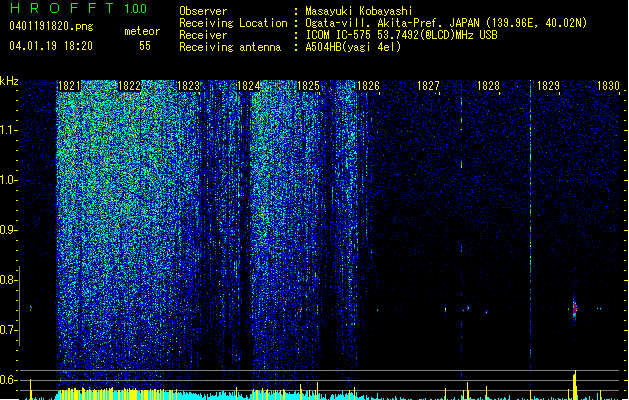Click the 1826 time marker

(368, 86)
